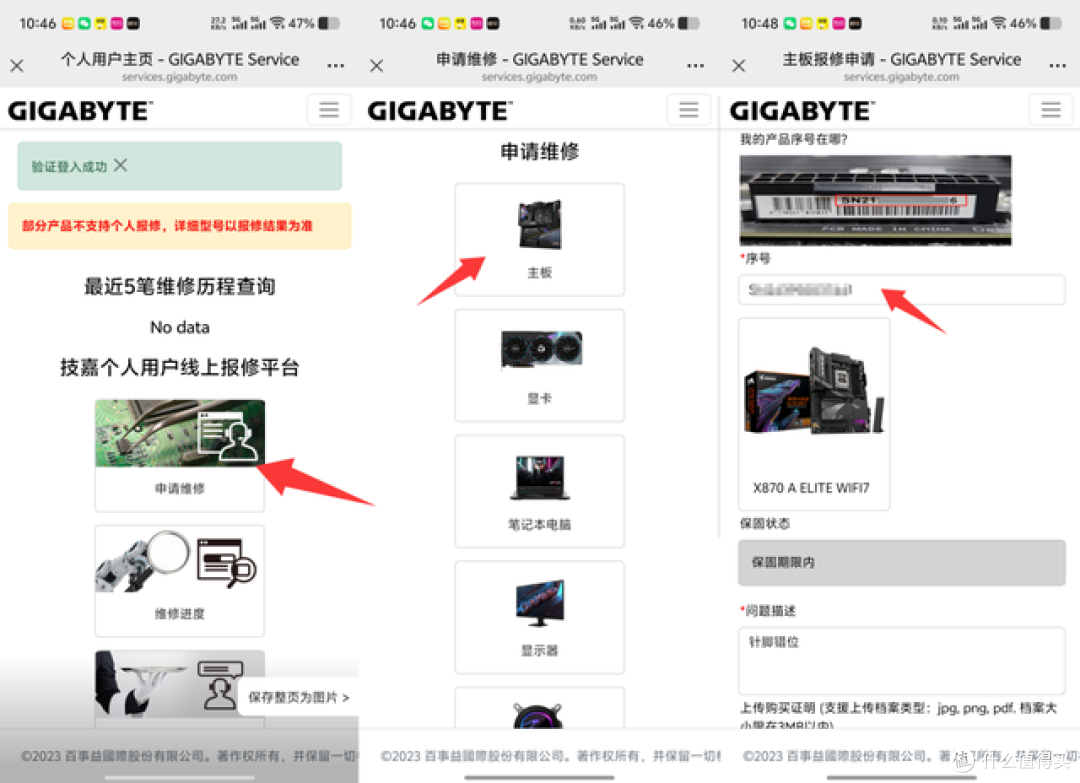Open more options on 主板报修申请 page
Viewport: 1080px width, 783px height.
pyautogui.click(x=1058, y=66)
